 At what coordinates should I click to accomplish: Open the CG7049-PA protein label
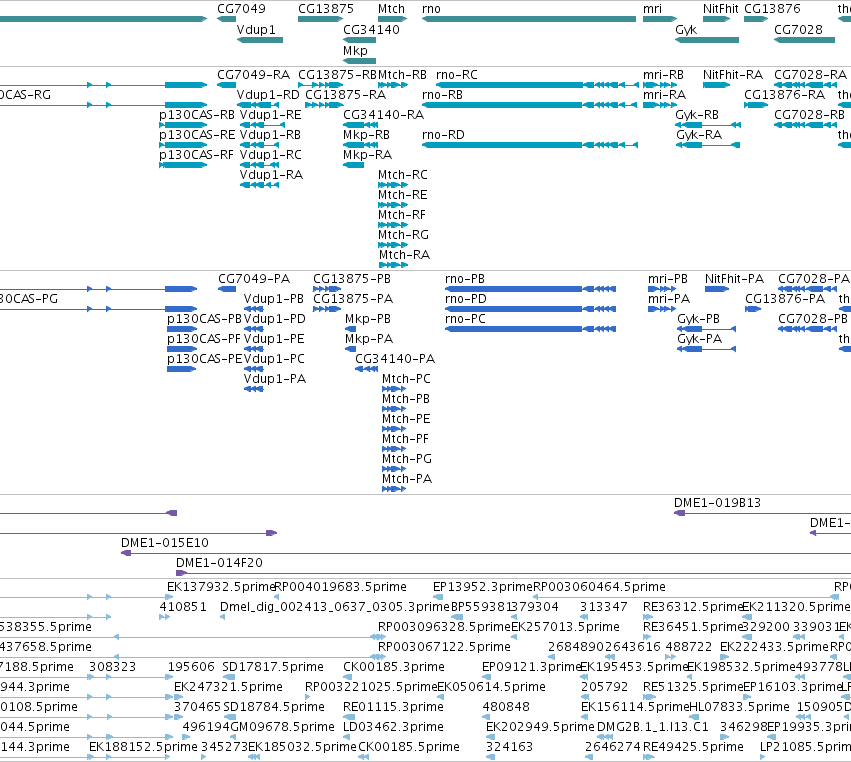point(254,278)
